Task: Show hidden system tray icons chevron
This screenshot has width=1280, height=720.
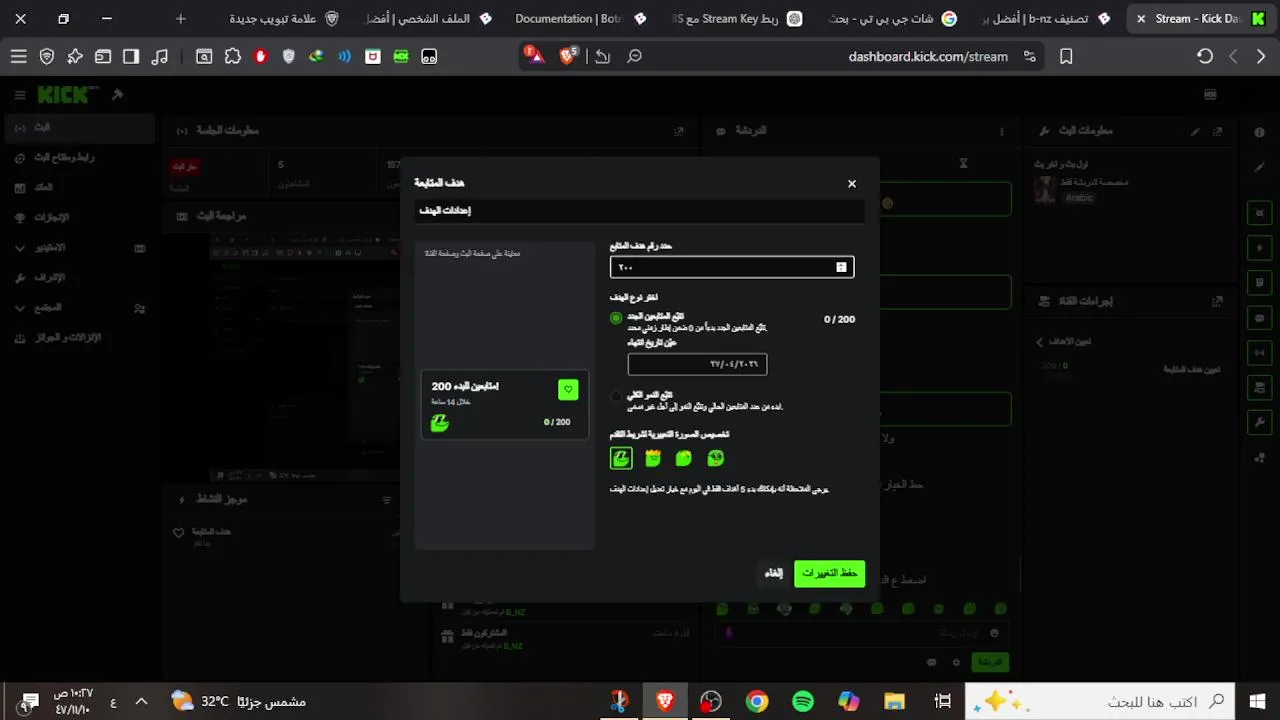Action: 141,701
